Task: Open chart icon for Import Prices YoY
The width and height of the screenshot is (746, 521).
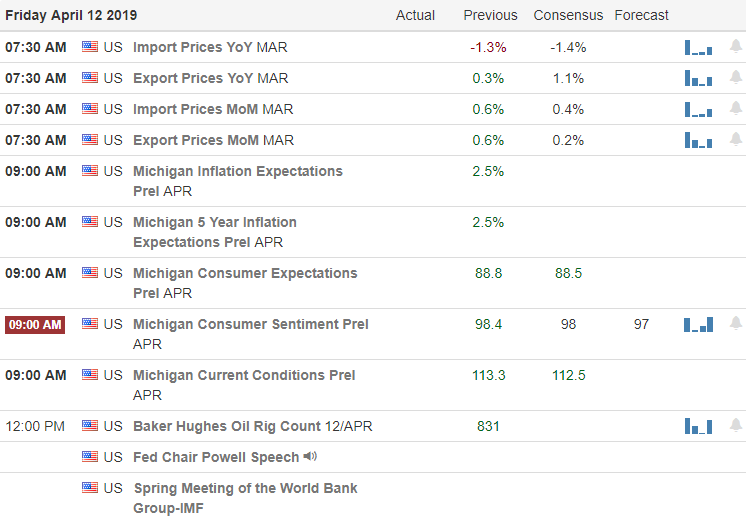Action: [698, 48]
